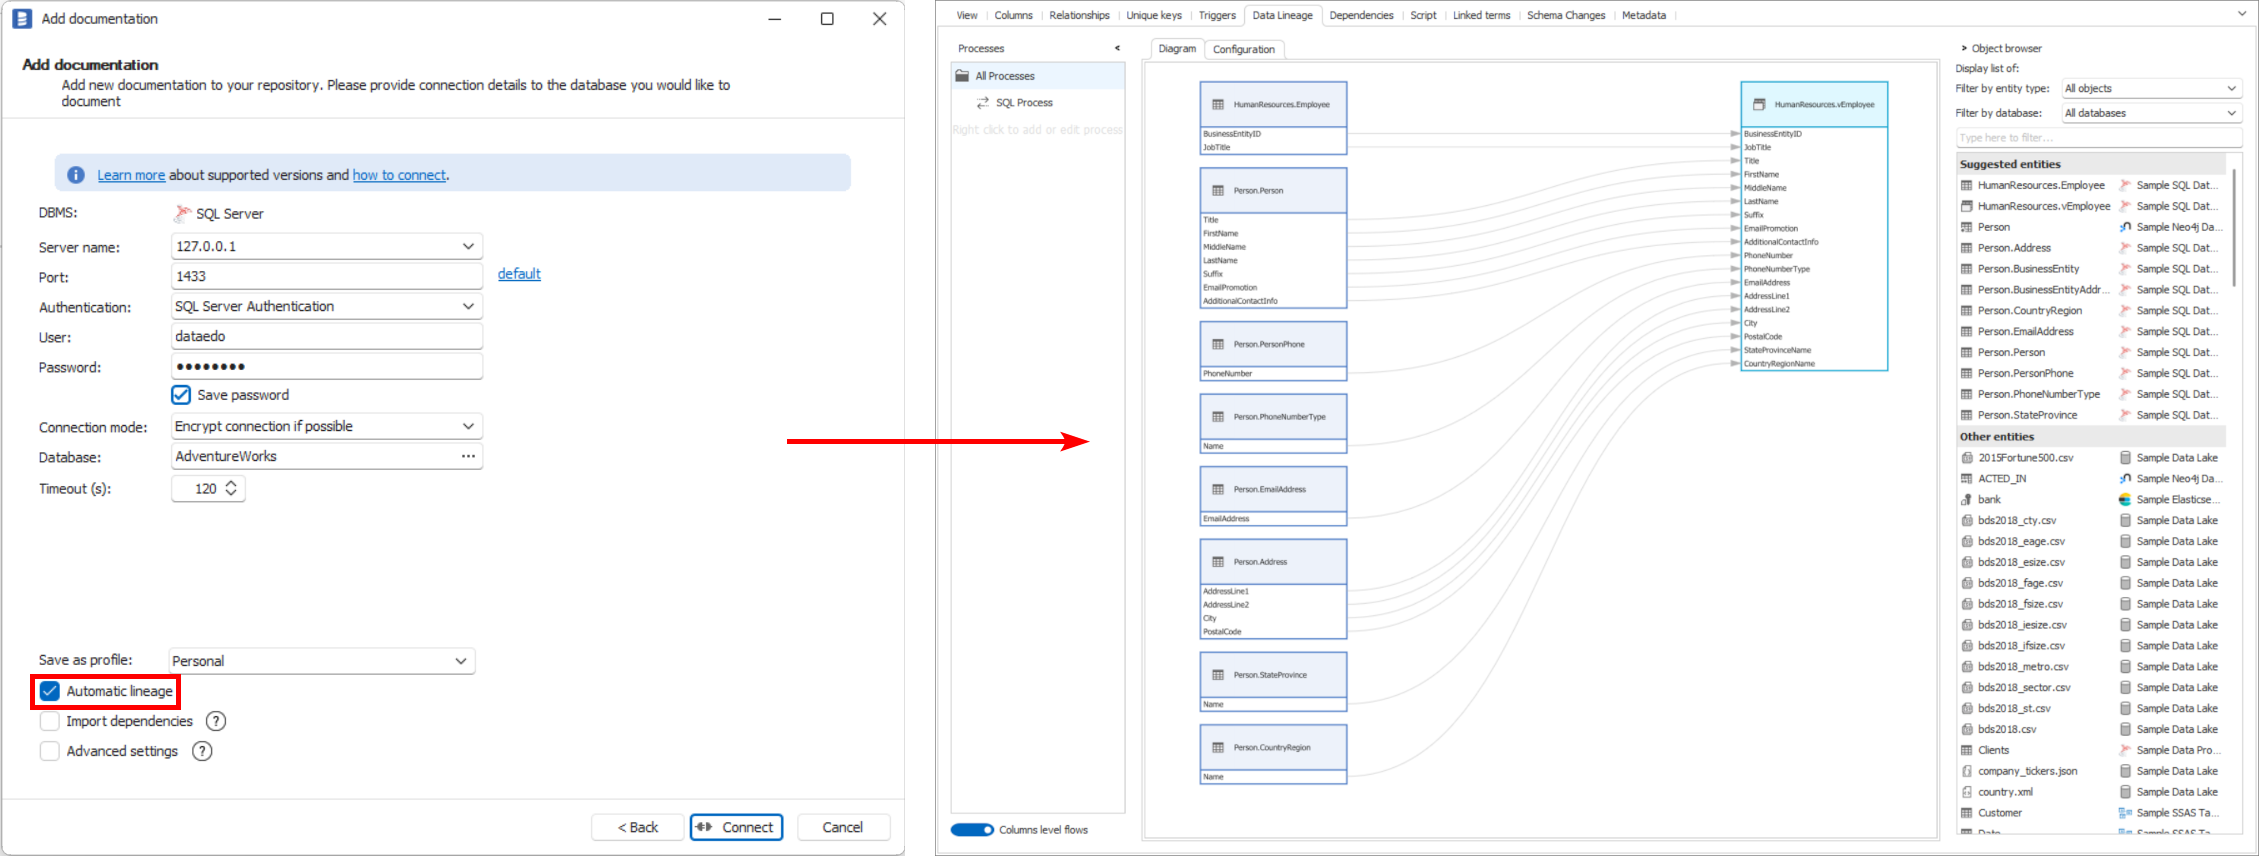Toggle the Columns level flows switch
Viewport: 2259px width, 856px height.
coord(972,830)
